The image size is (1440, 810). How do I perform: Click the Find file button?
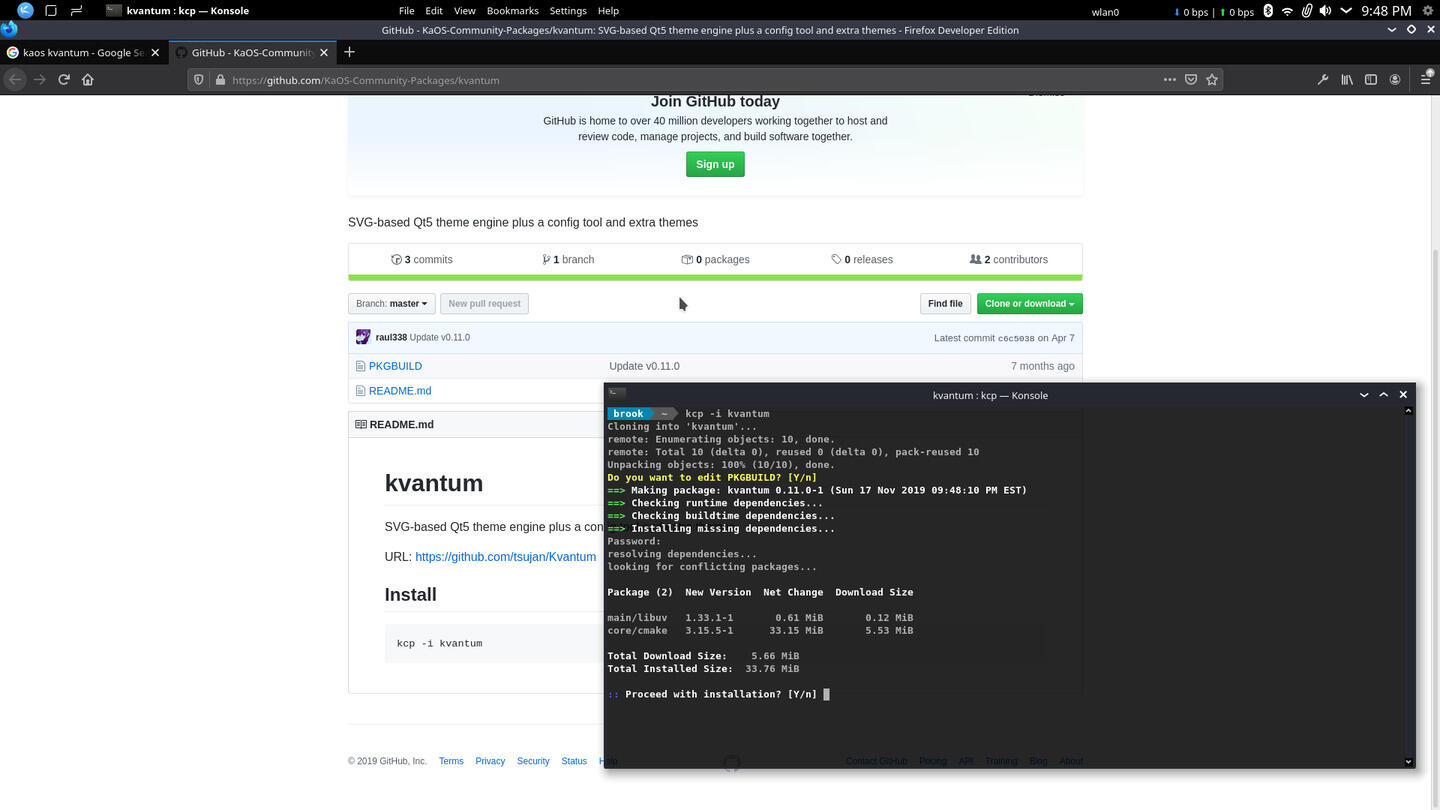pos(945,303)
